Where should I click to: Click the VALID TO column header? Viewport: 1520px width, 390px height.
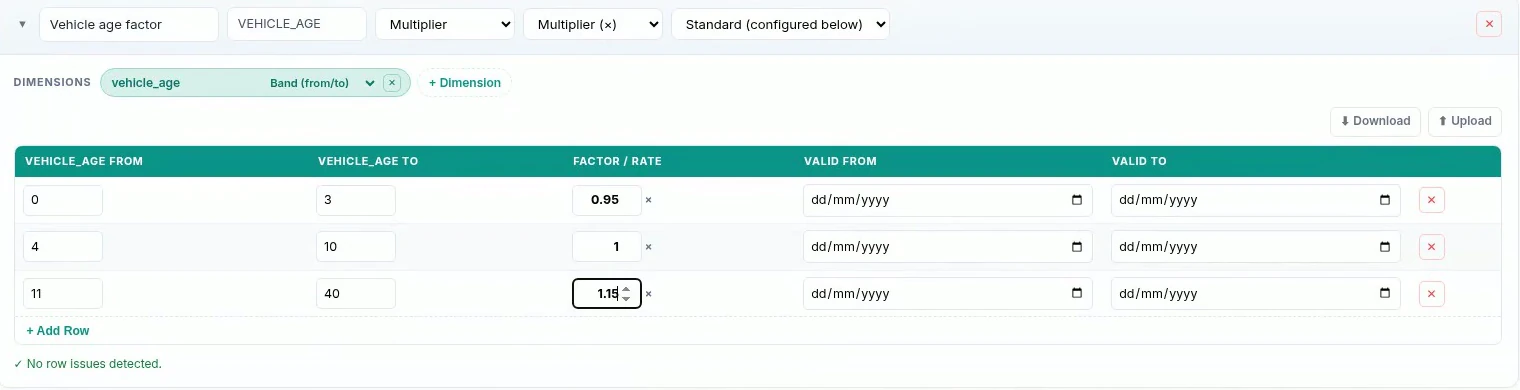pyautogui.click(x=1139, y=162)
